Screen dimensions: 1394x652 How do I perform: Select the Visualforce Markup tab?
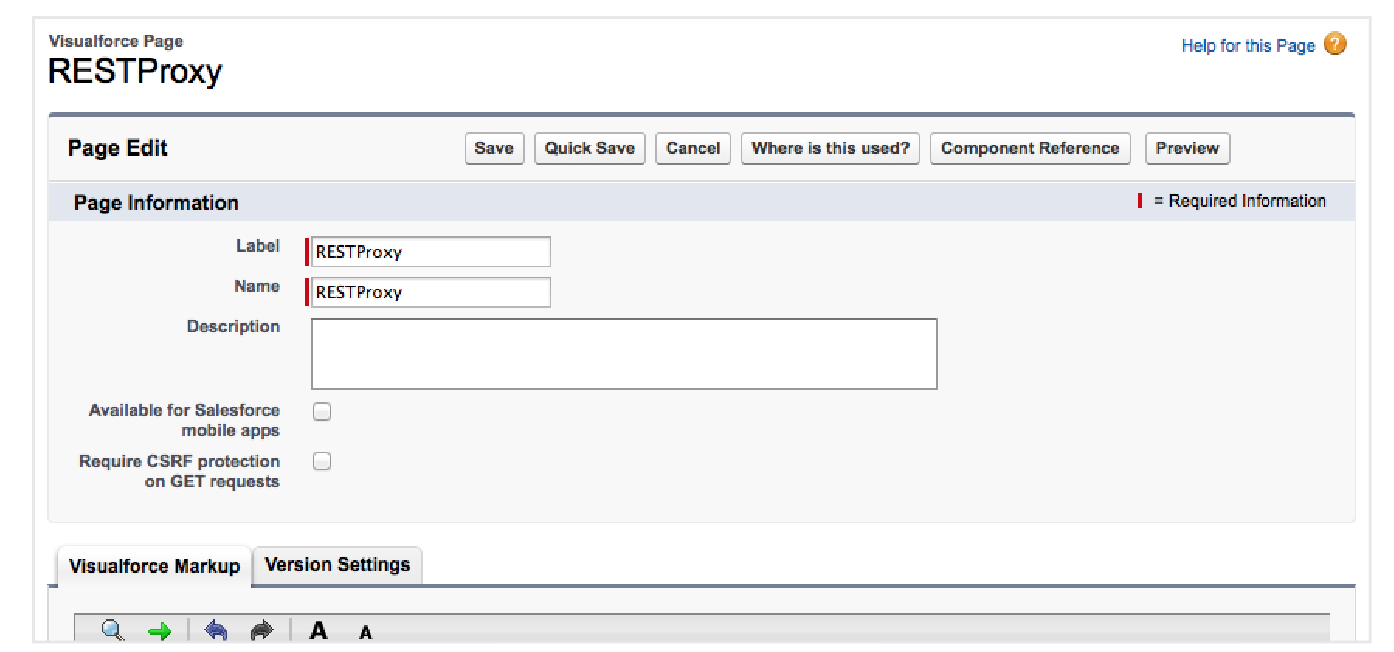tap(154, 566)
